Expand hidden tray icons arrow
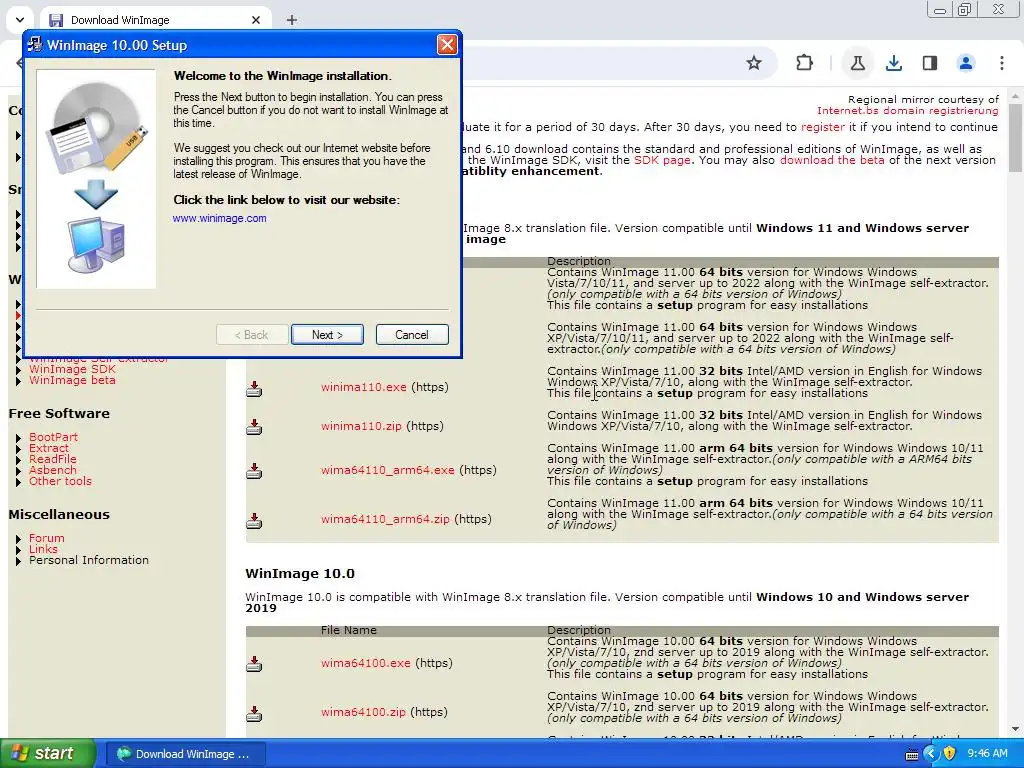The image size is (1024, 768). [931, 754]
